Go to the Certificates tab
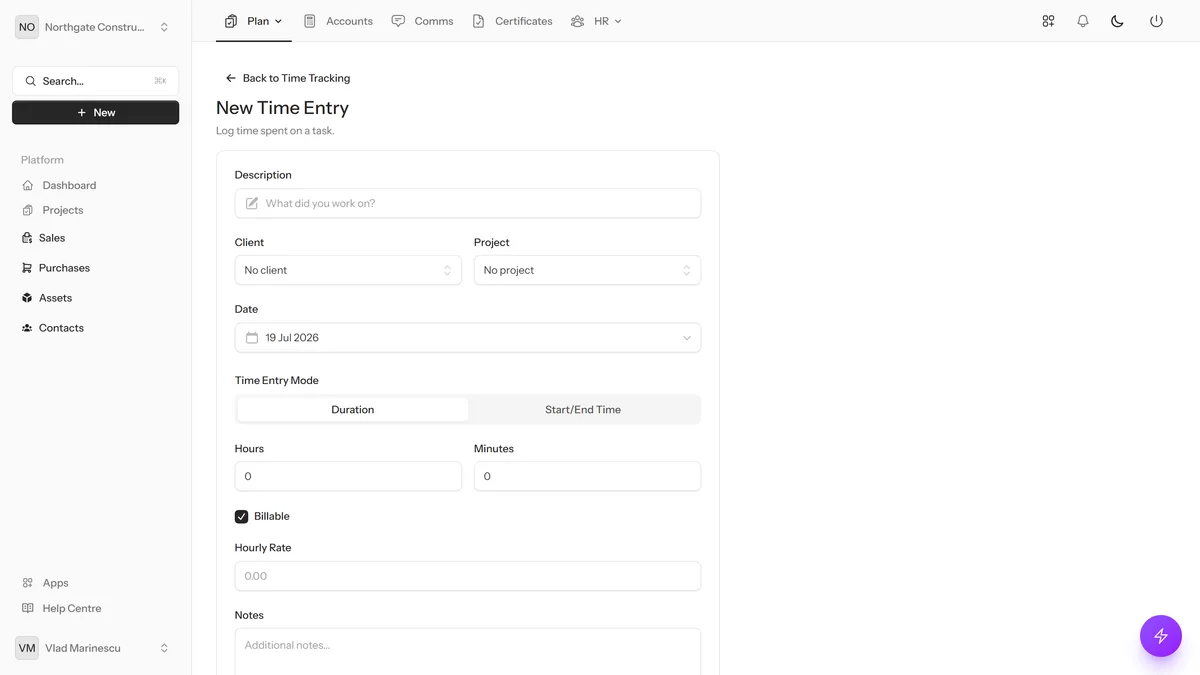The image size is (1200, 675). click(512, 21)
